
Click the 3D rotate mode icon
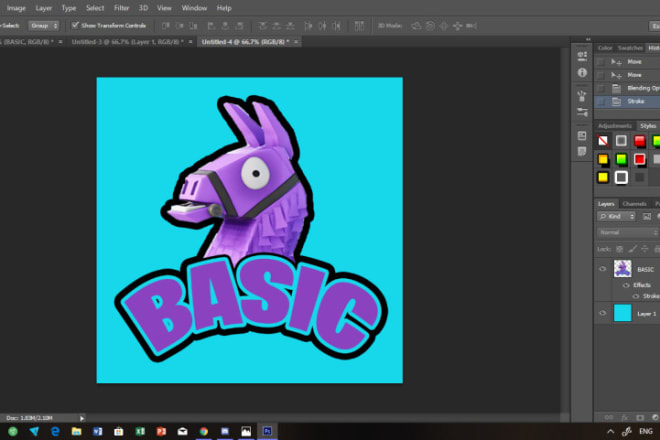pyautogui.click(x=416, y=26)
